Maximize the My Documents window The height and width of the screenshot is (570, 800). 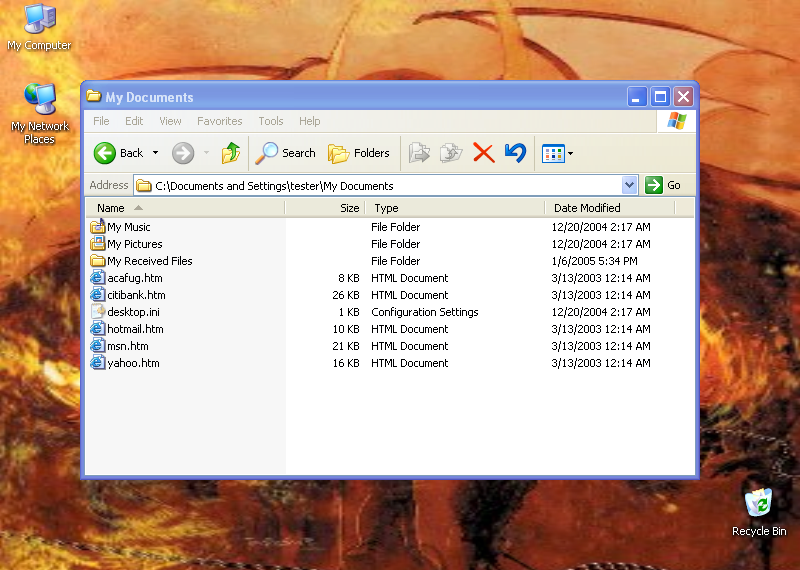[x=660, y=96]
